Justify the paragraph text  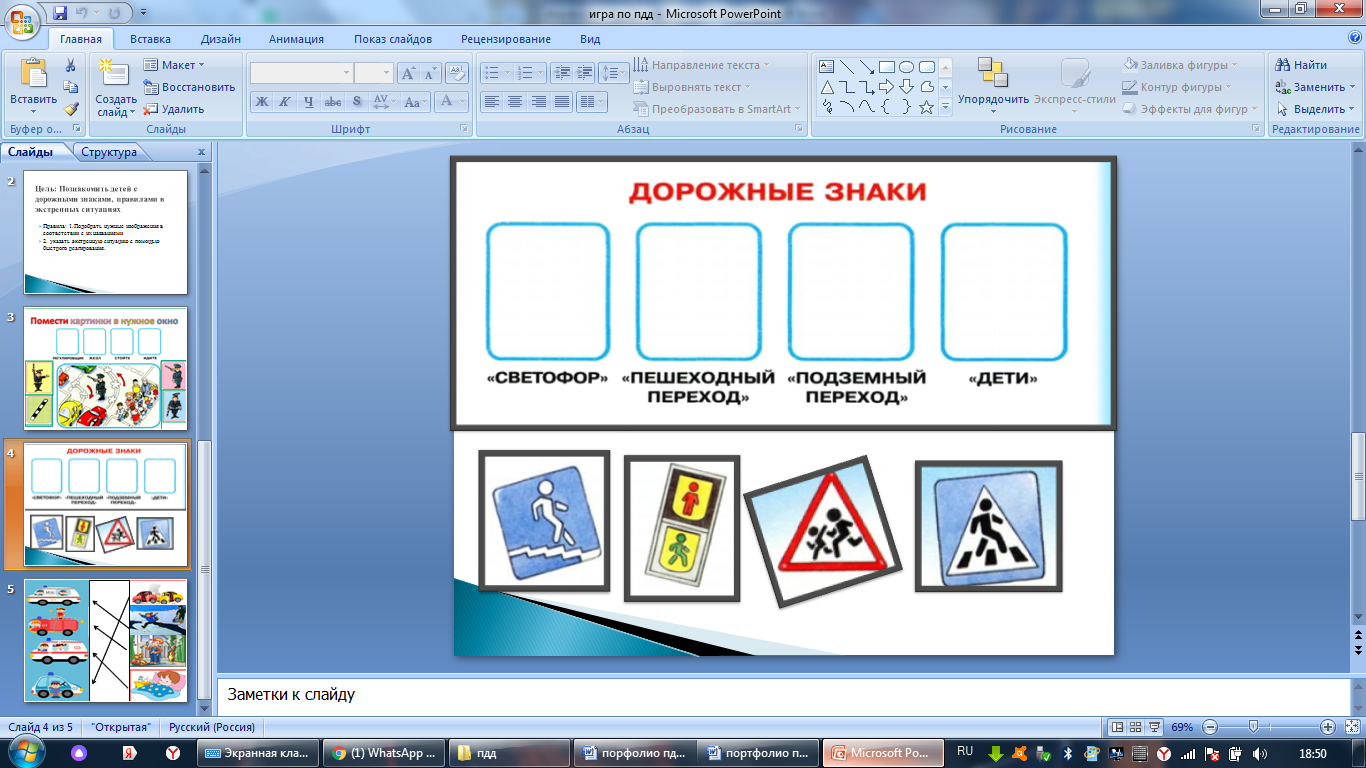click(563, 101)
